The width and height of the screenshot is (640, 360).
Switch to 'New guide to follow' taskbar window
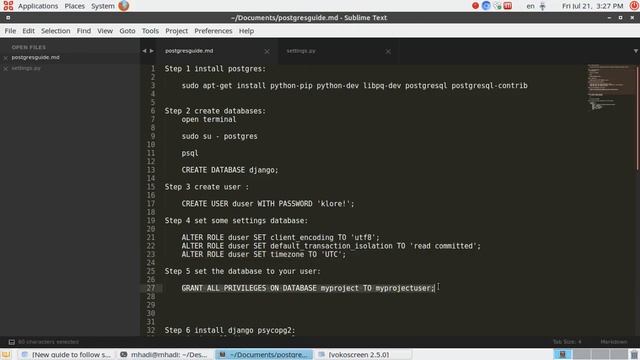point(66,355)
